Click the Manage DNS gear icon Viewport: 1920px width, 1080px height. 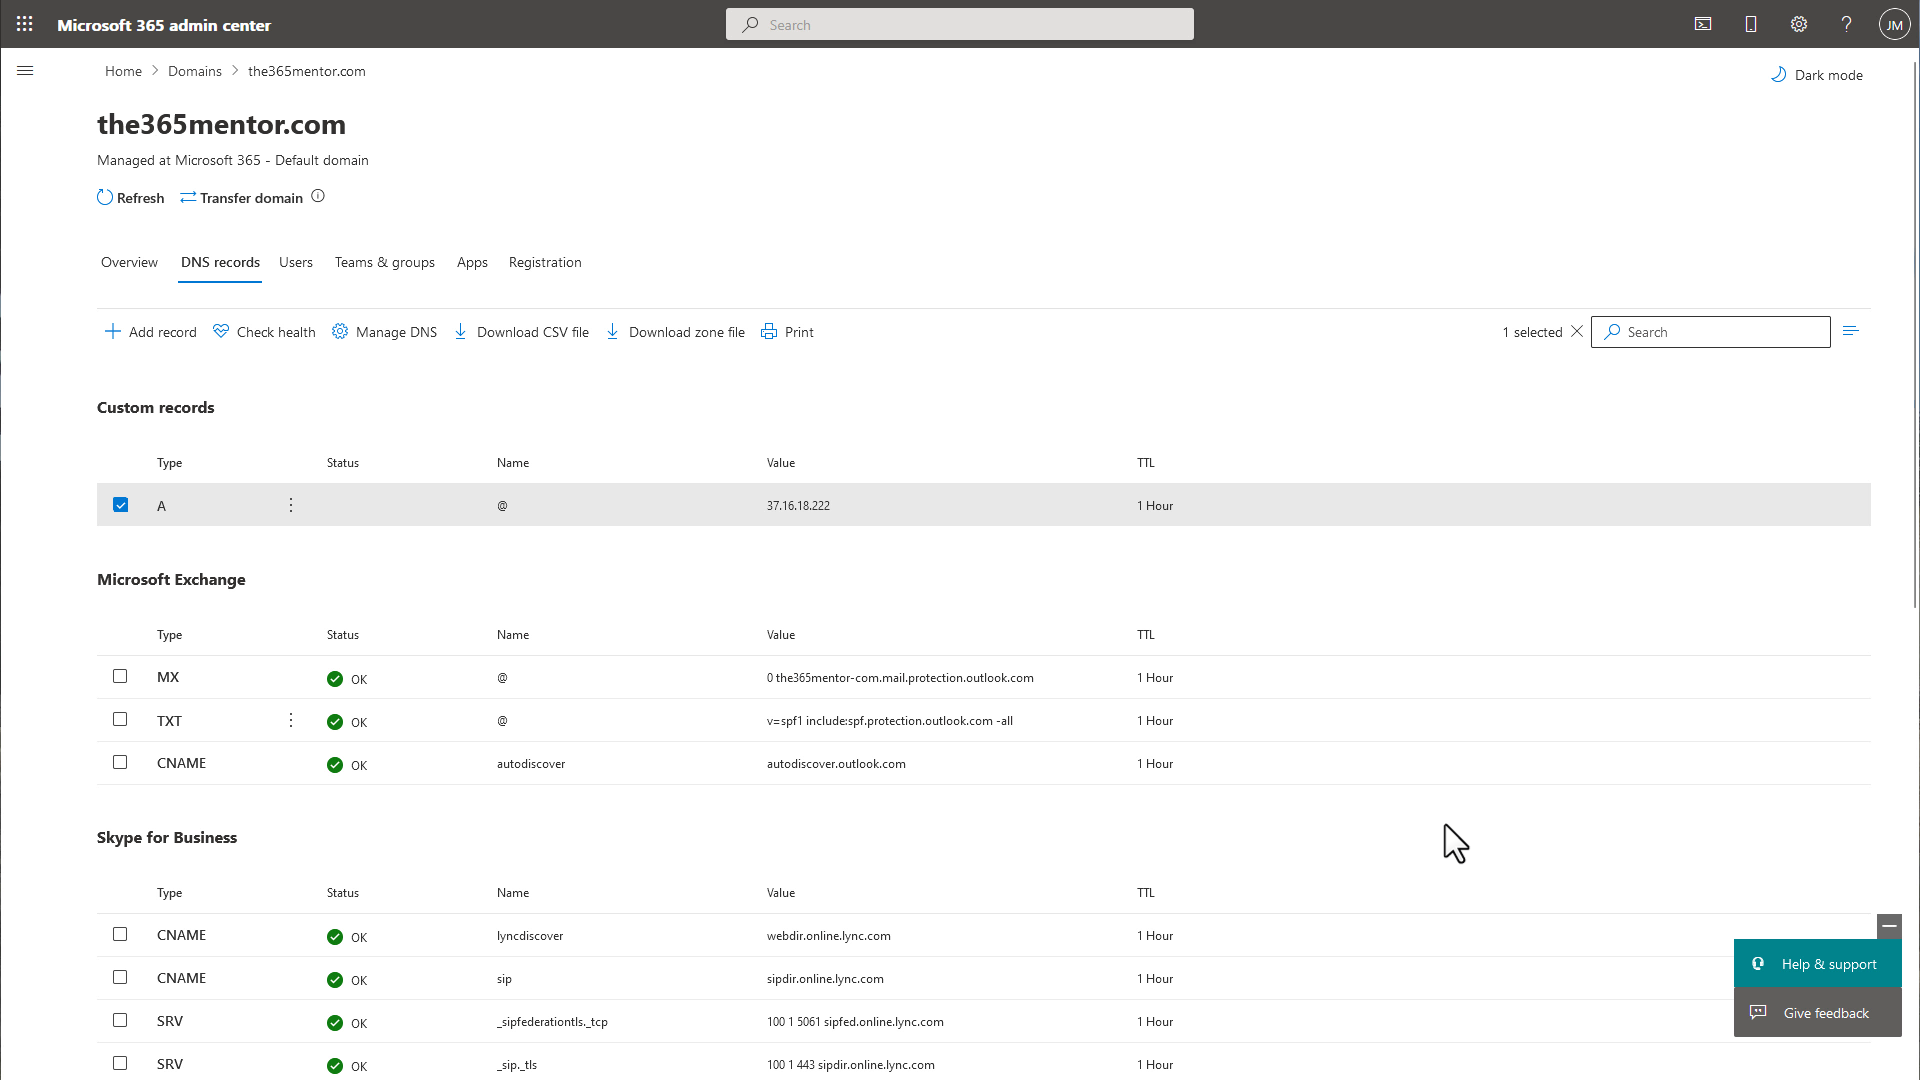point(340,331)
